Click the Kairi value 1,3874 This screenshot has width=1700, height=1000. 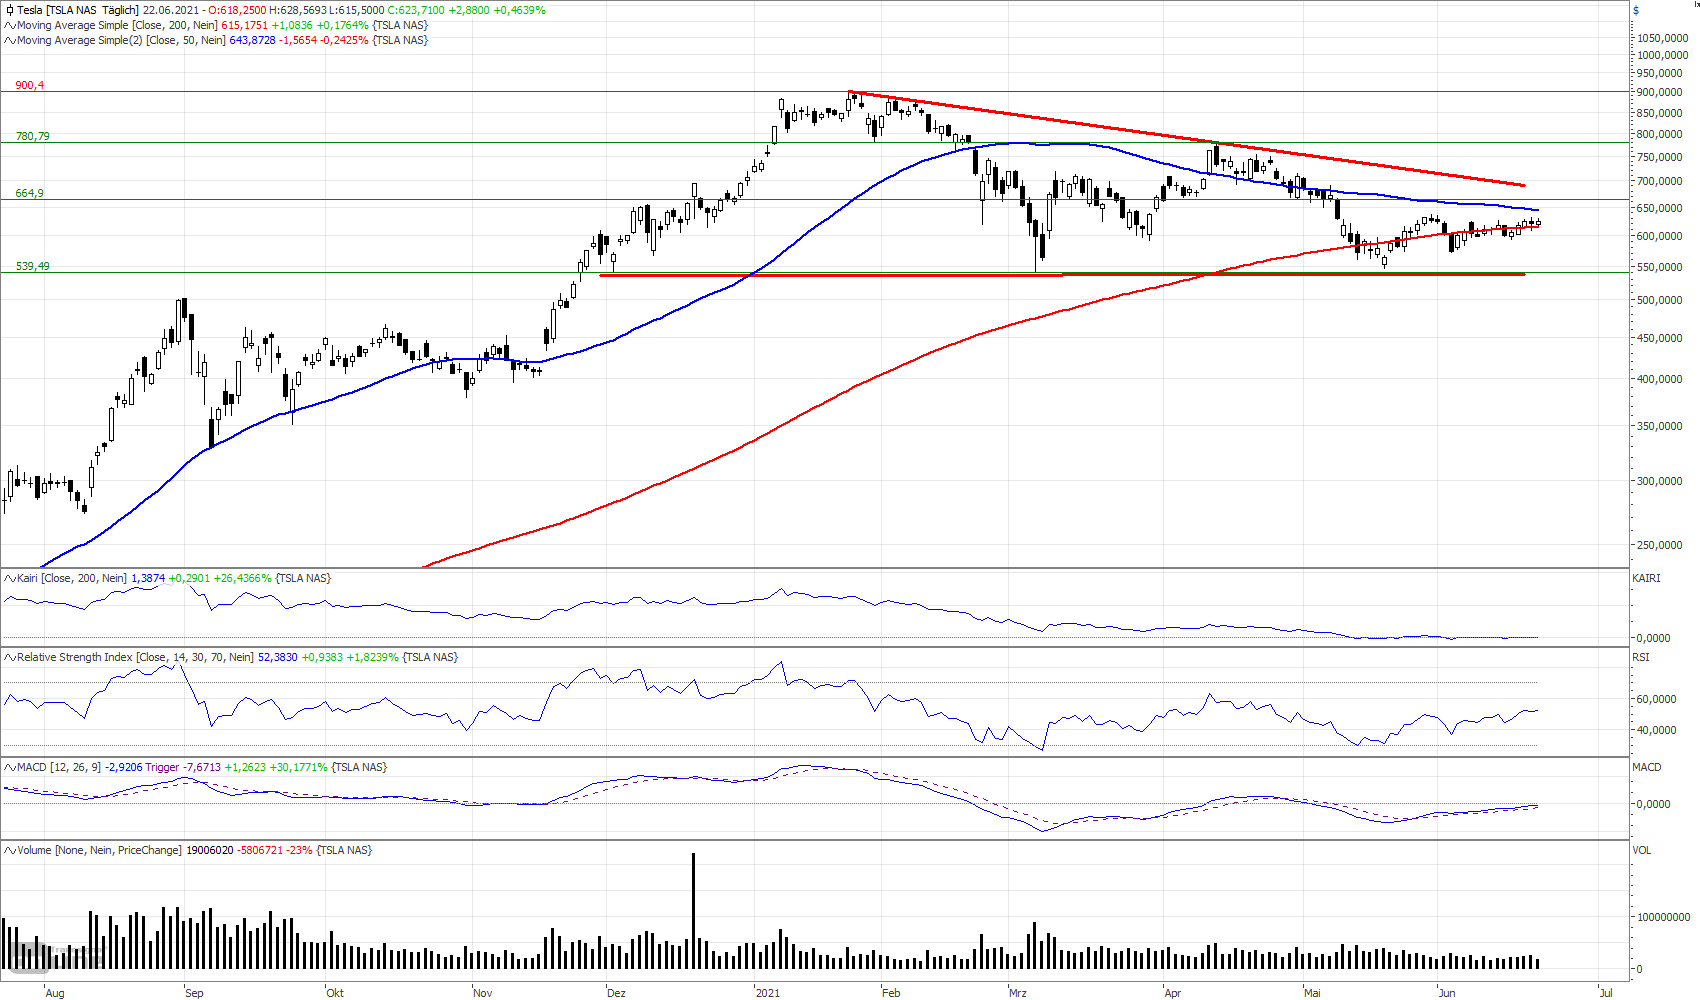click(x=148, y=578)
